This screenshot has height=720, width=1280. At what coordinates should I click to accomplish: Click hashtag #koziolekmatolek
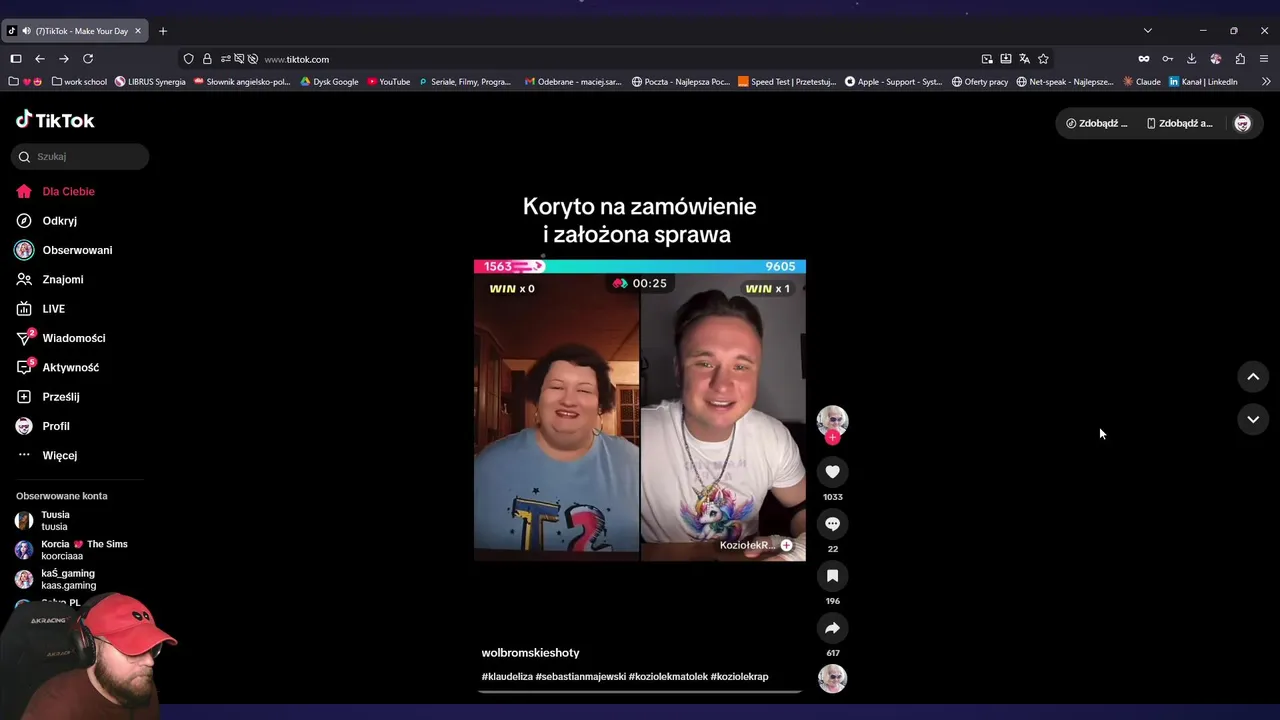[x=668, y=677]
